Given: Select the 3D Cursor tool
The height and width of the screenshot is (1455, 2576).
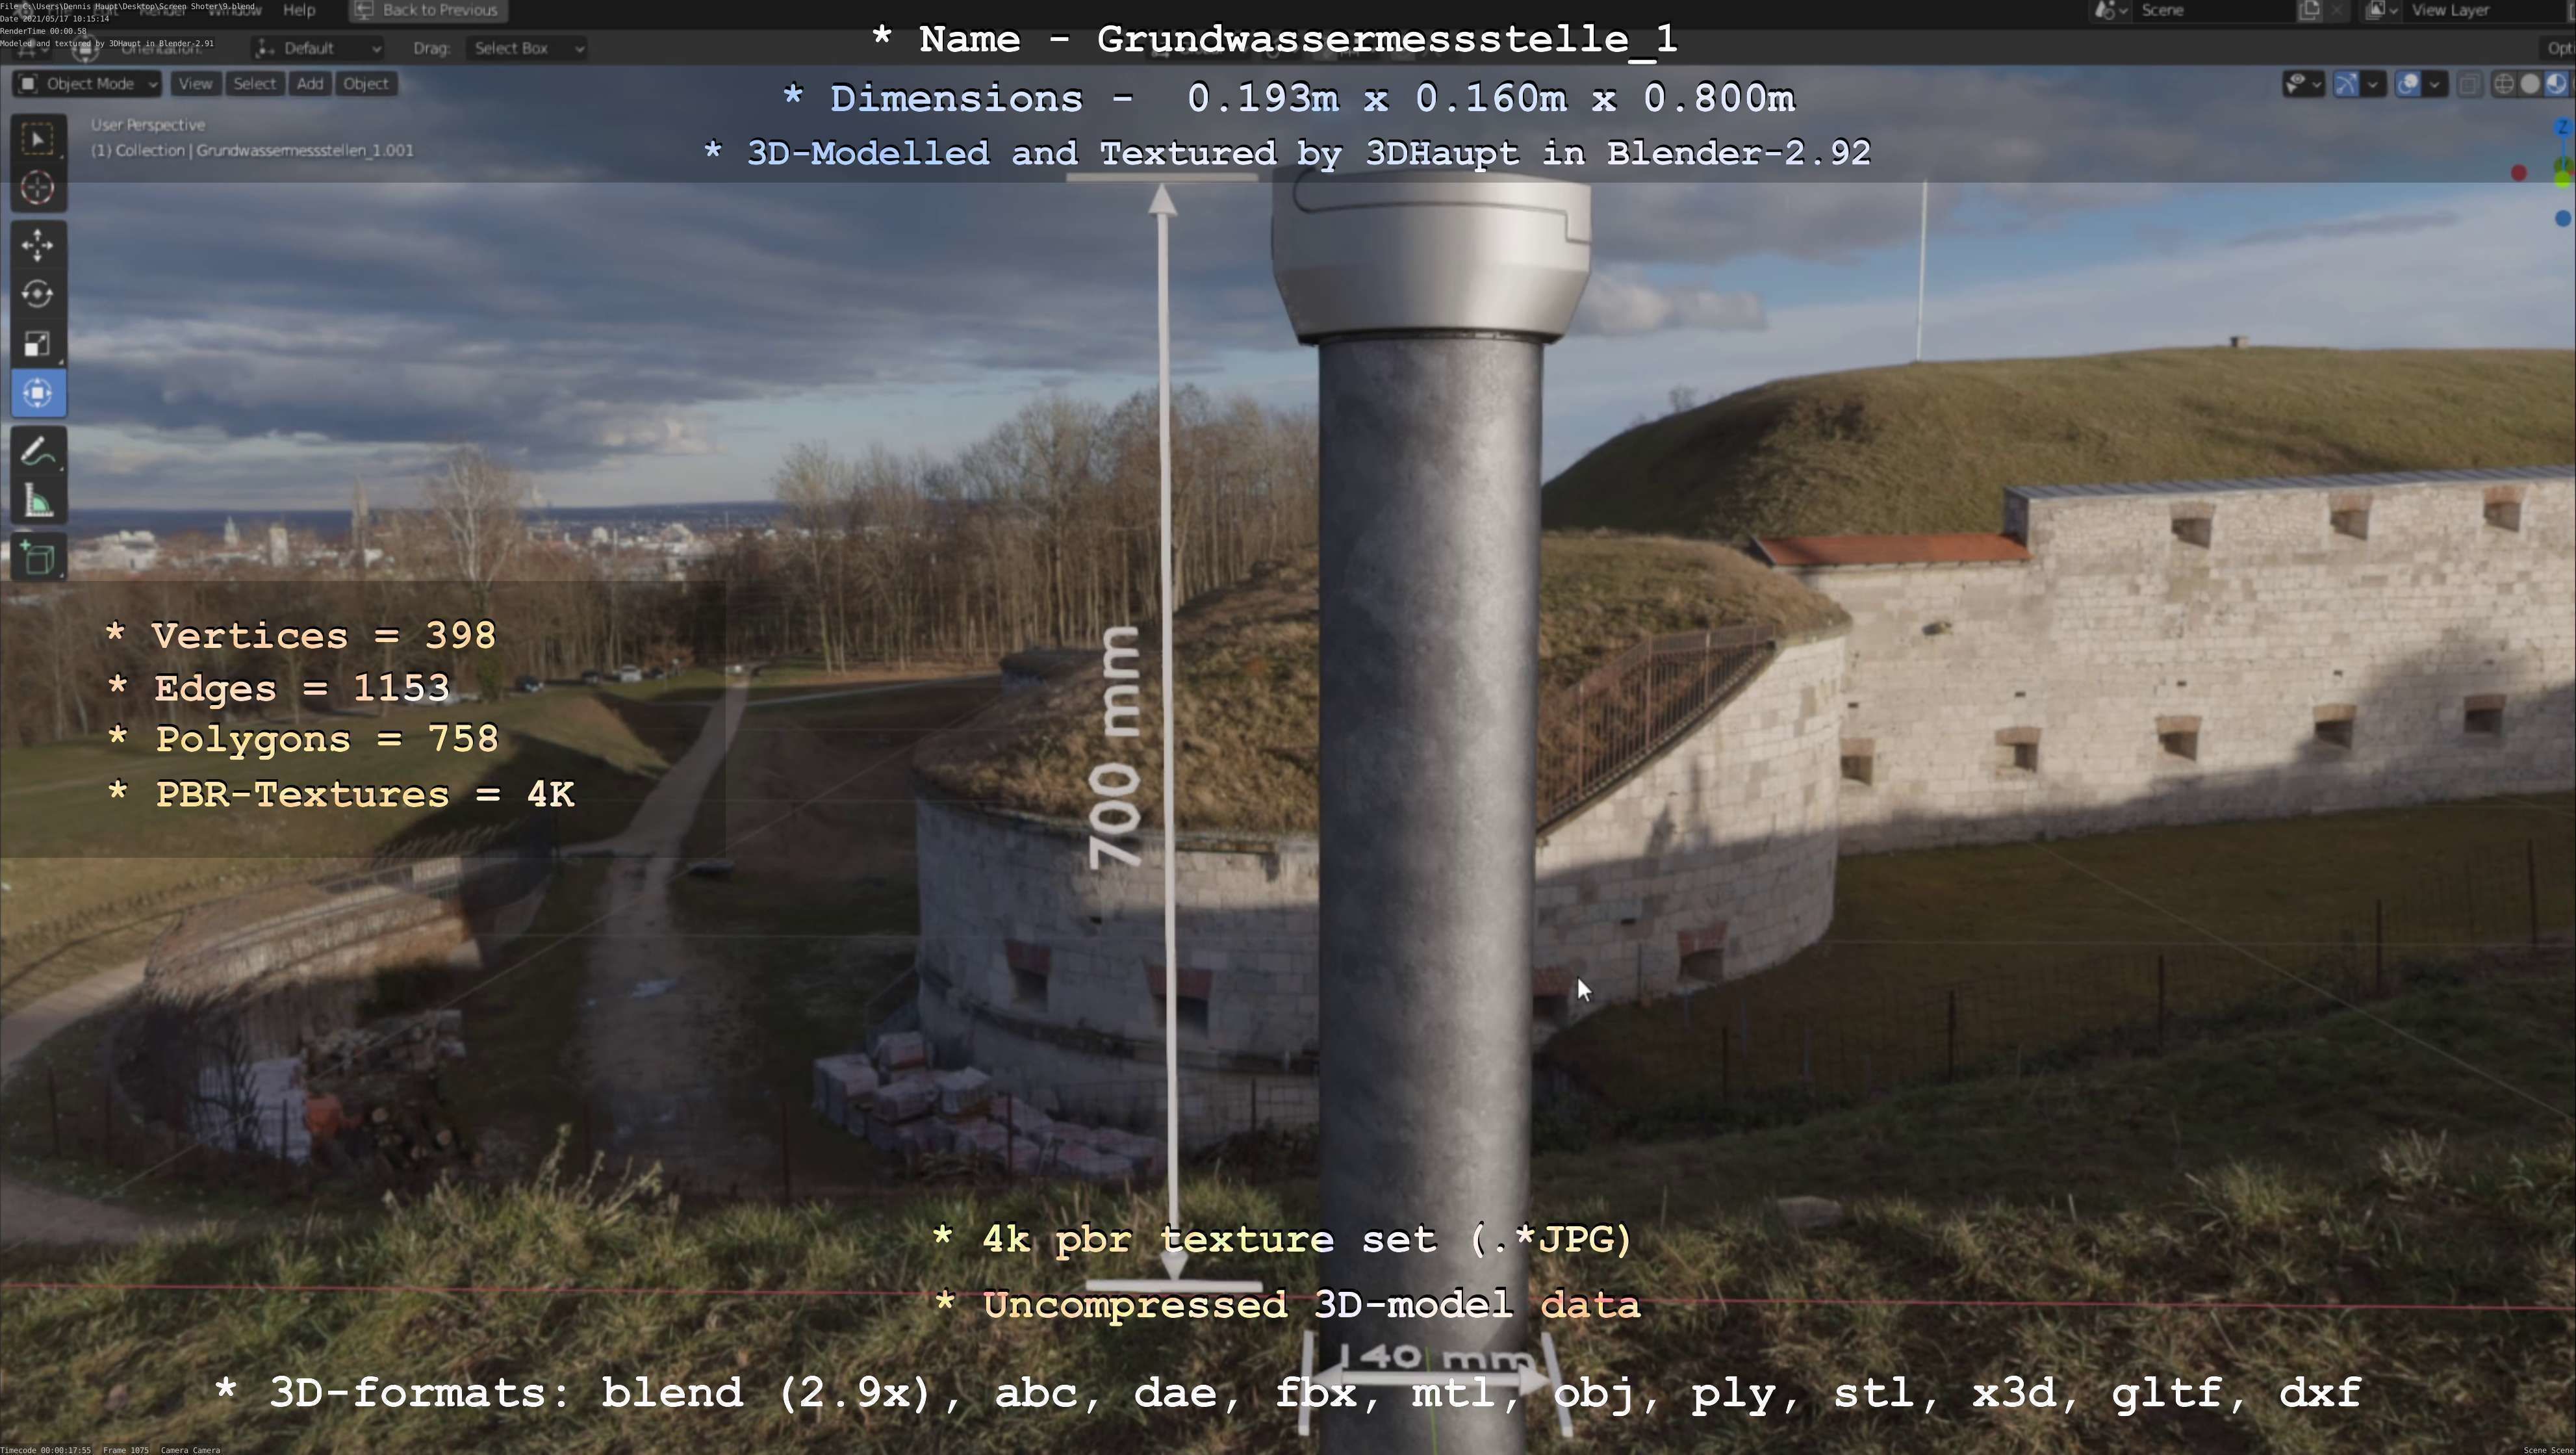Looking at the screenshot, I should tap(38, 188).
